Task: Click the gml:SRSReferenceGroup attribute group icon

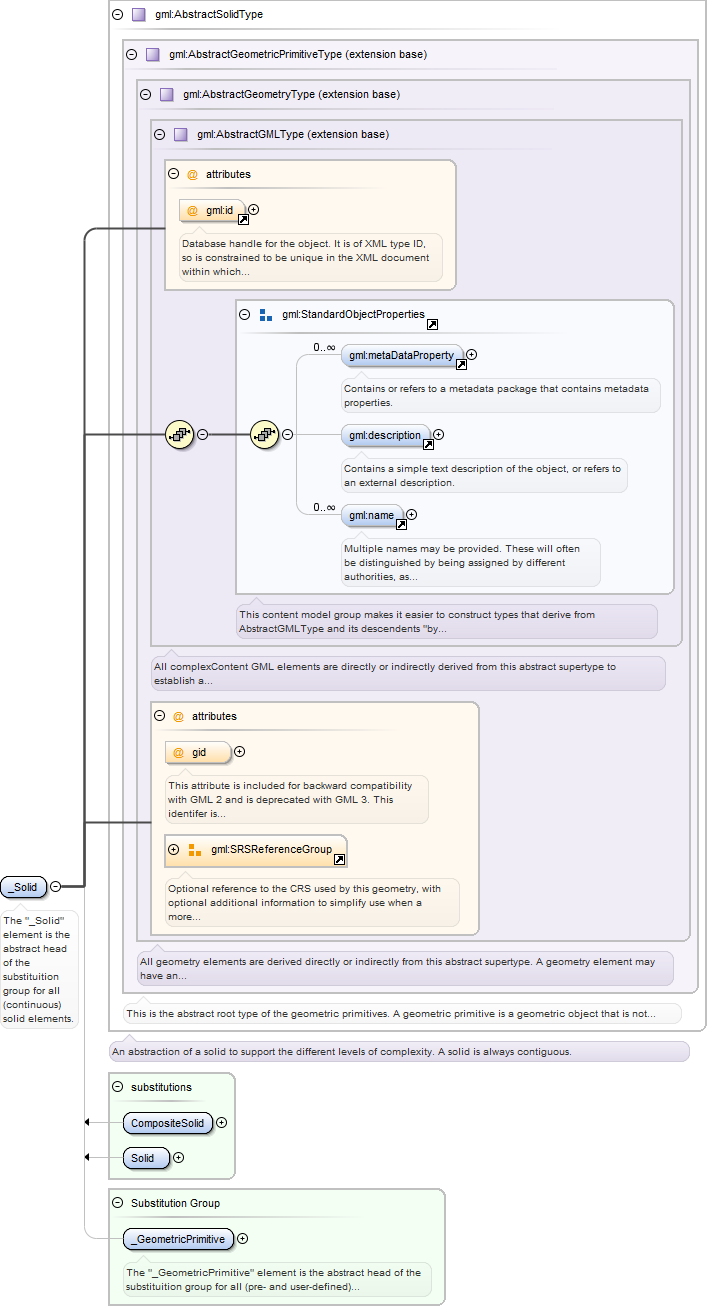Action: click(x=195, y=849)
